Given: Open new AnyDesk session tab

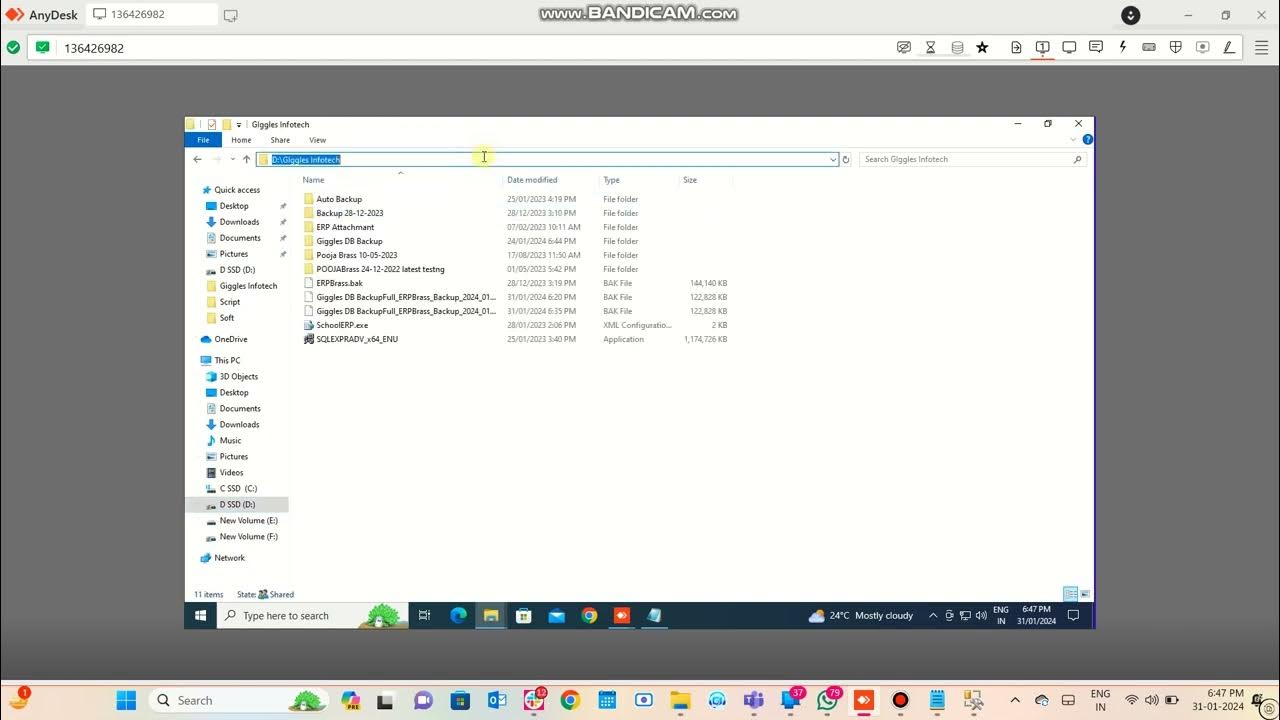Looking at the screenshot, I should coord(231,15).
